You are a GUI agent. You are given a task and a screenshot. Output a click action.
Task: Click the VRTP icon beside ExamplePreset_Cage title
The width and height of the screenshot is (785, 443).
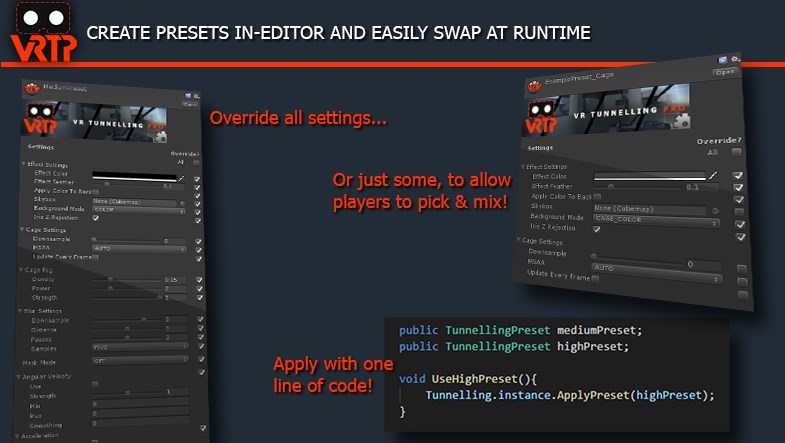[534, 87]
